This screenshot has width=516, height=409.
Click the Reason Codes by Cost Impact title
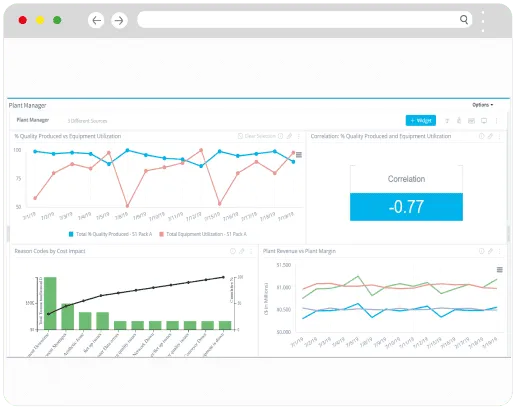pos(50,251)
